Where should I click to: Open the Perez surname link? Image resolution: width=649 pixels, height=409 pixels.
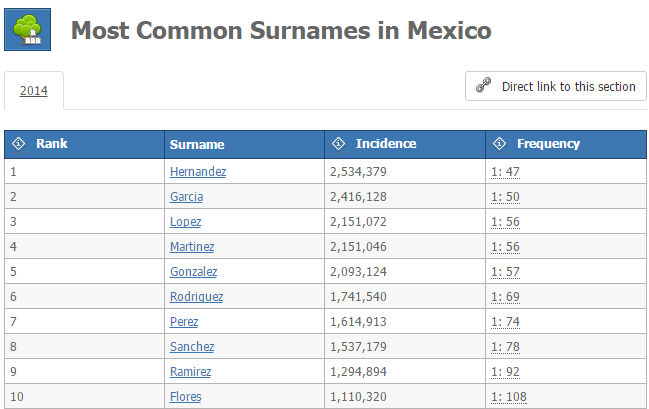click(x=184, y=322)
